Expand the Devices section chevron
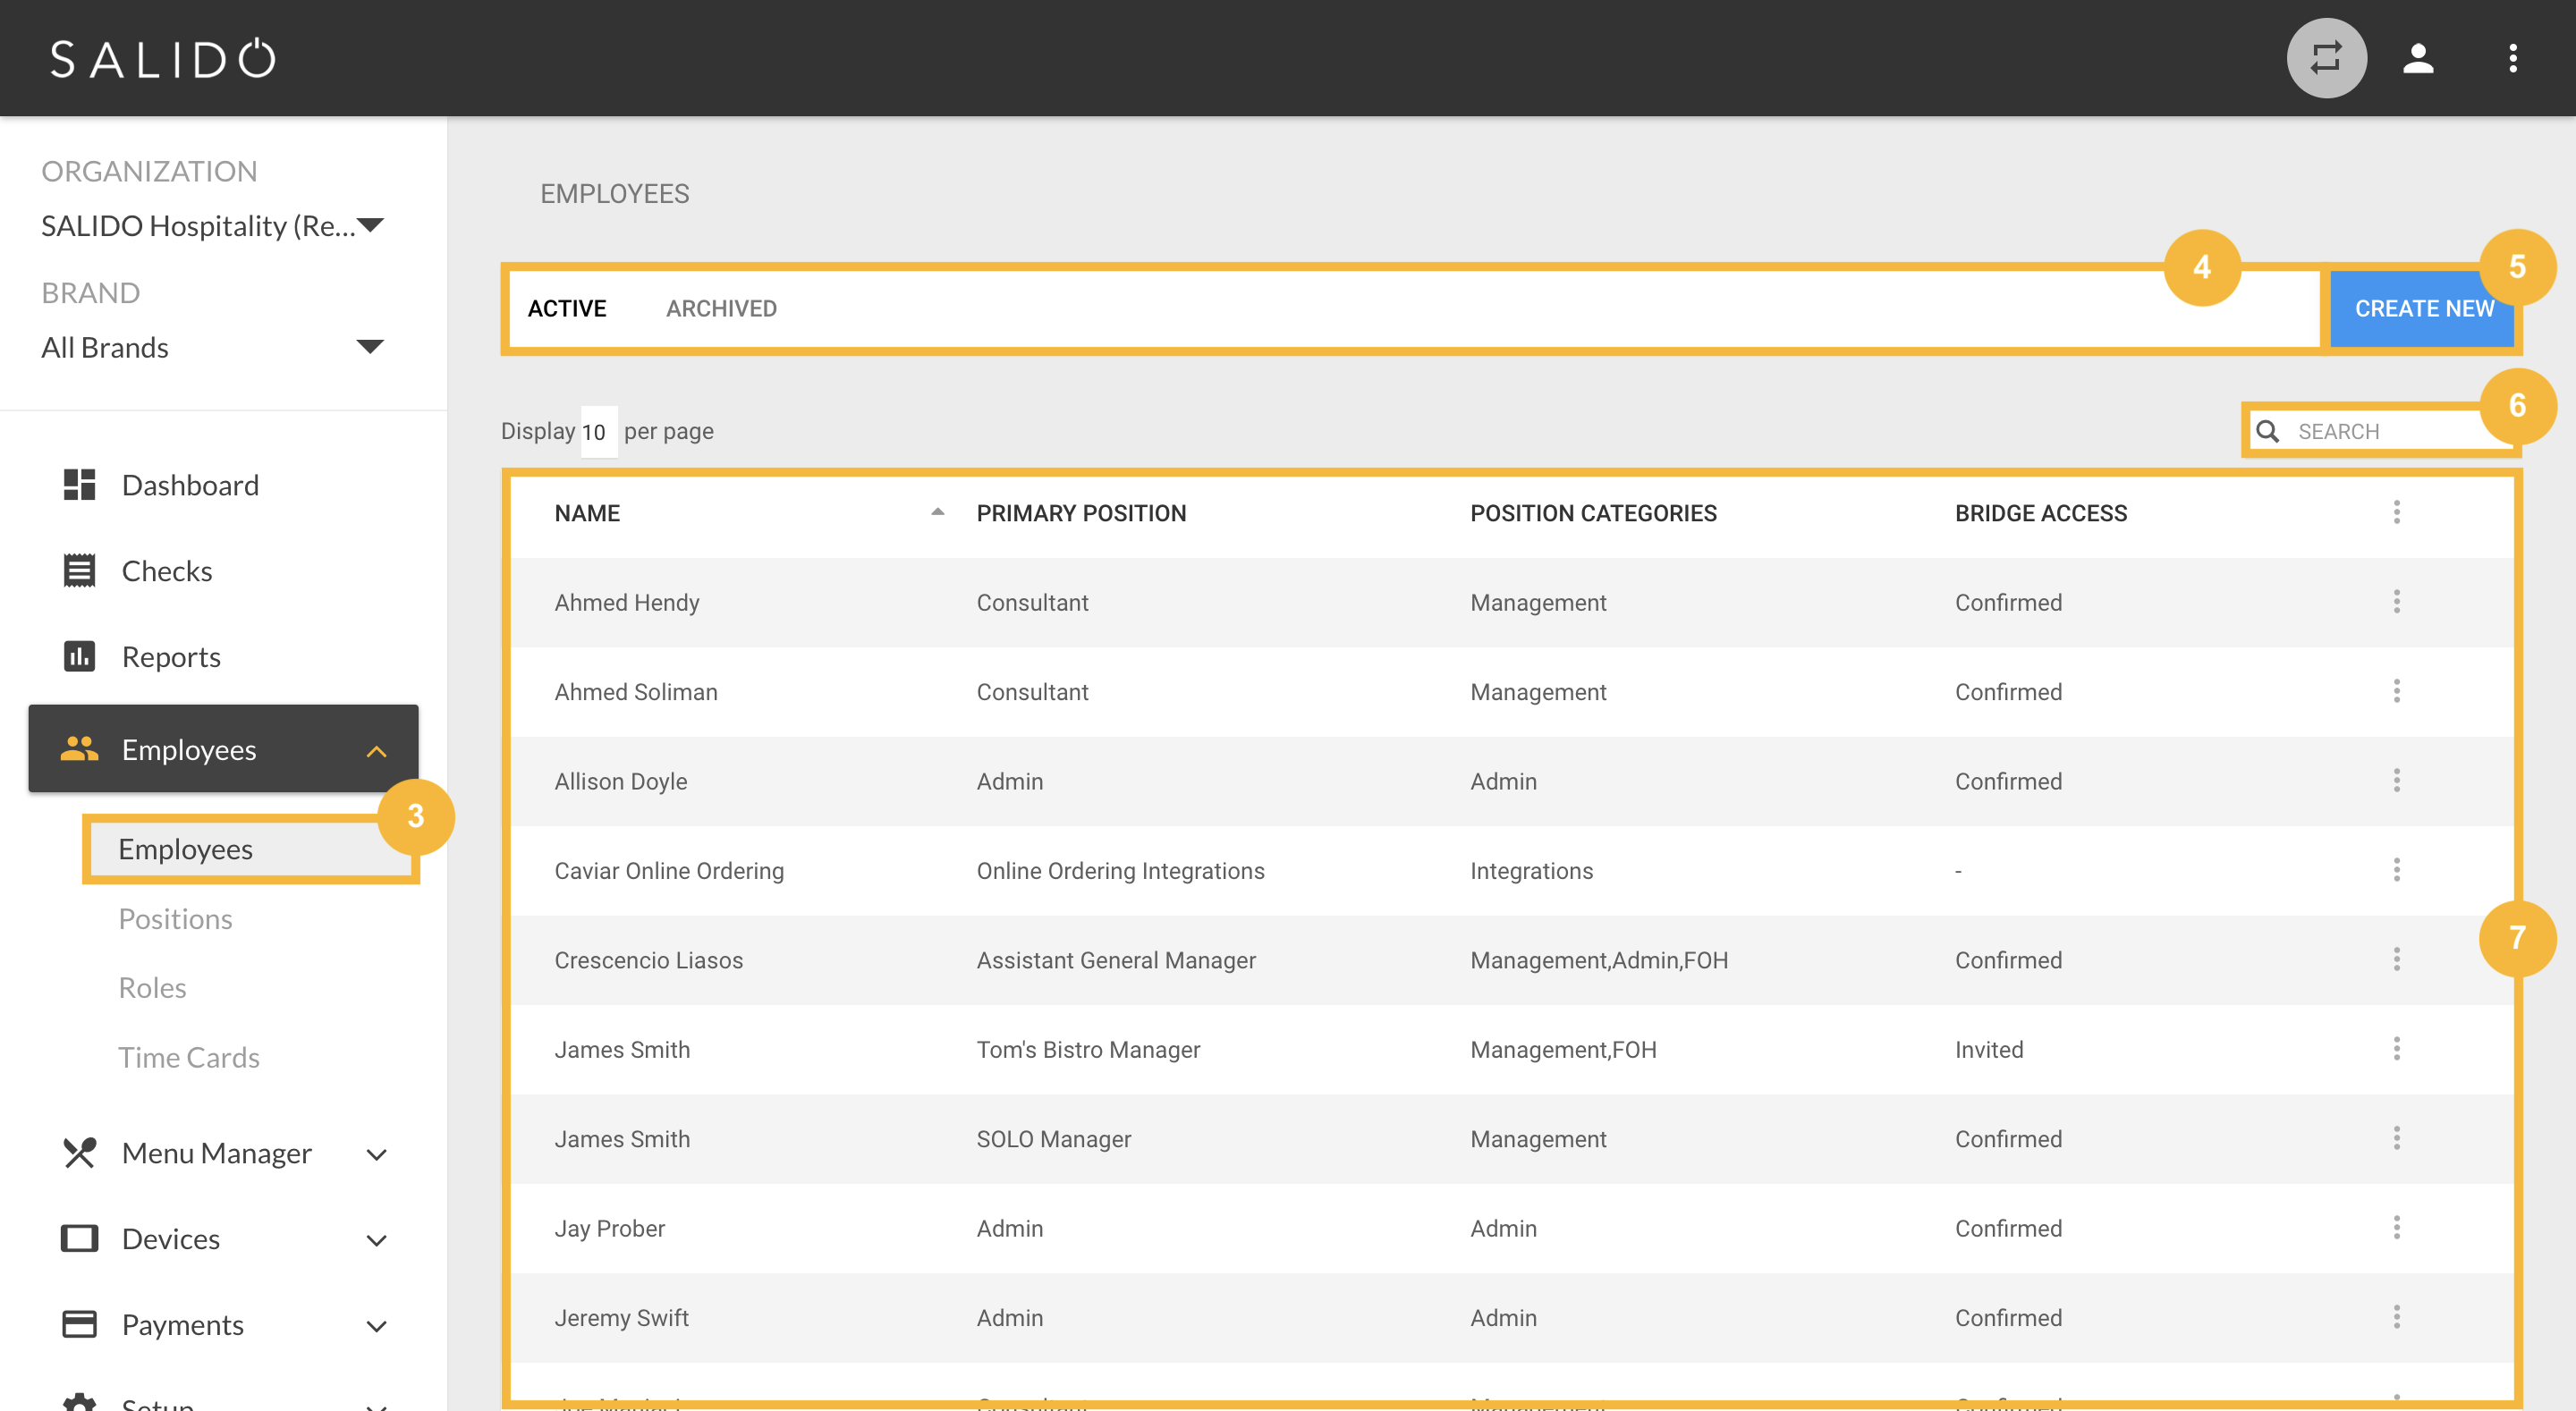2576x1411 pixels. pyautogui.click(x=376, y=1240)
